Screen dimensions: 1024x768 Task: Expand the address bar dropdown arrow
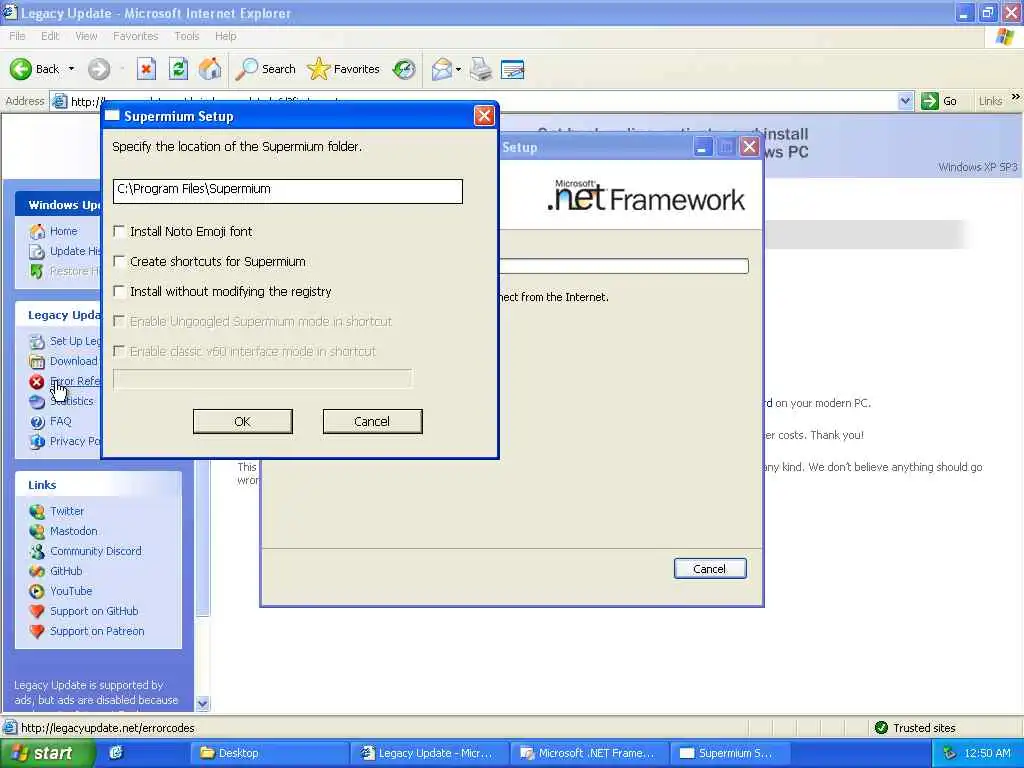tap(905, 101)
